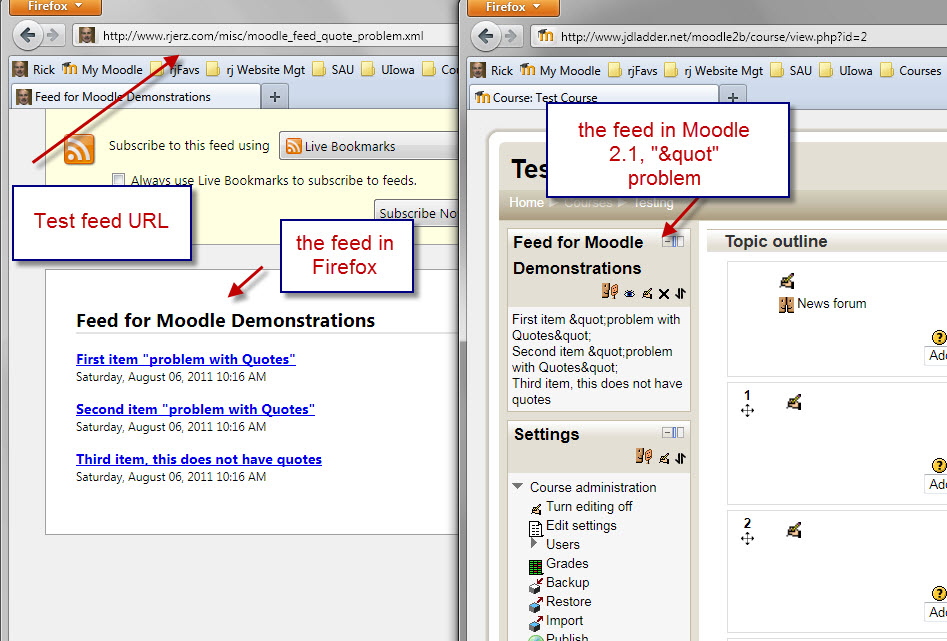Open the Firefox menu in the left window

56,7
